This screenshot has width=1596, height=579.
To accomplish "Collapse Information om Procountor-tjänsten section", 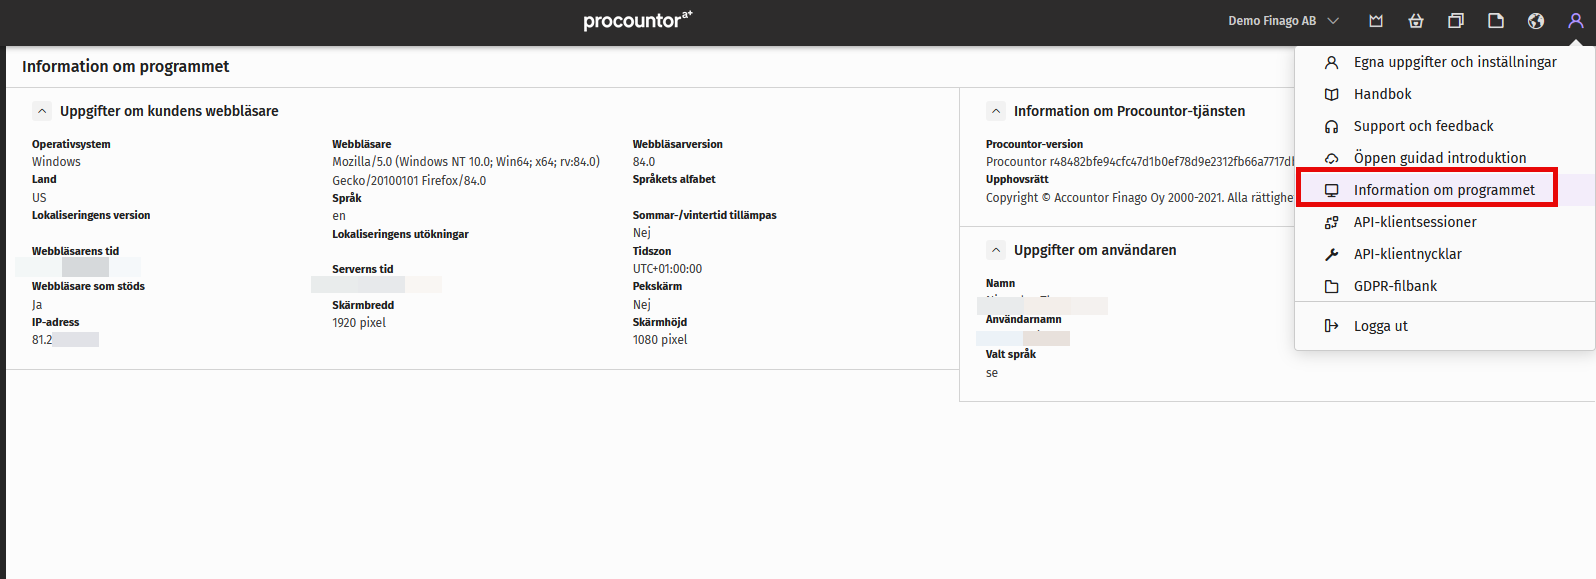I will (996, 111).
